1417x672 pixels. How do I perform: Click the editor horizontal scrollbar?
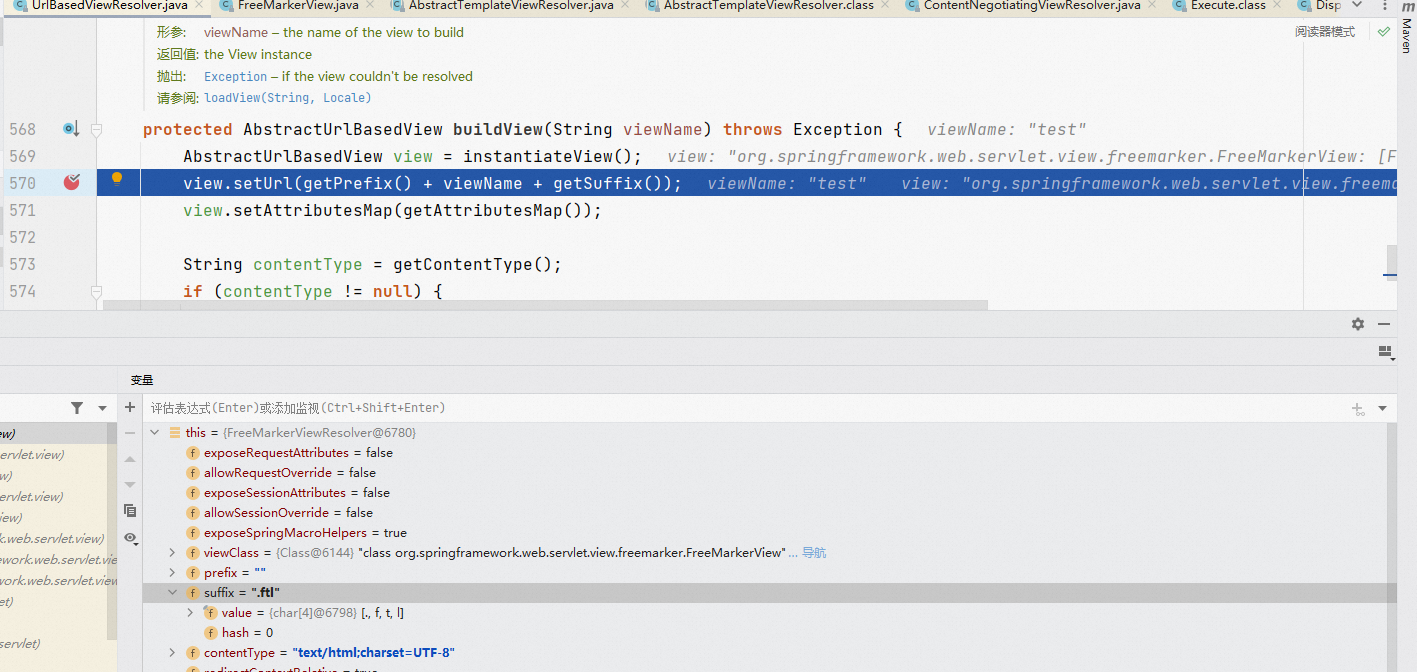pyautogui.click(x=545, y=305)
